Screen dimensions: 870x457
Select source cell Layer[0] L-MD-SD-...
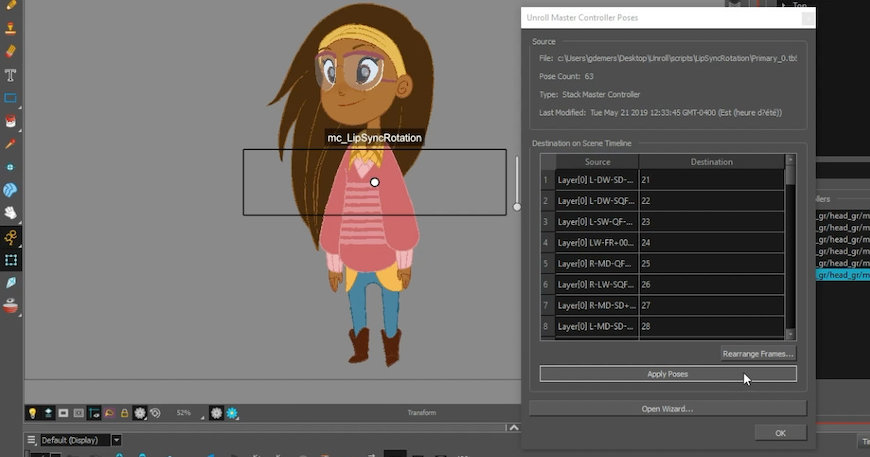click(x=597, y=326)
